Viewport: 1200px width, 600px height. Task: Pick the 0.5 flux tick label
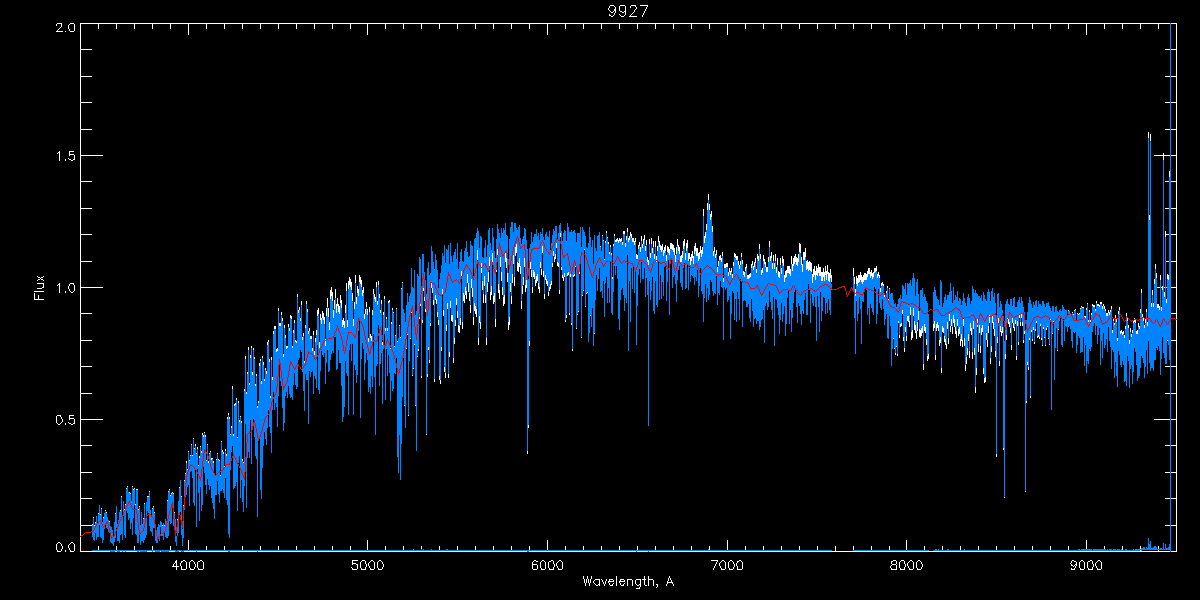click(x=66, y=419)
